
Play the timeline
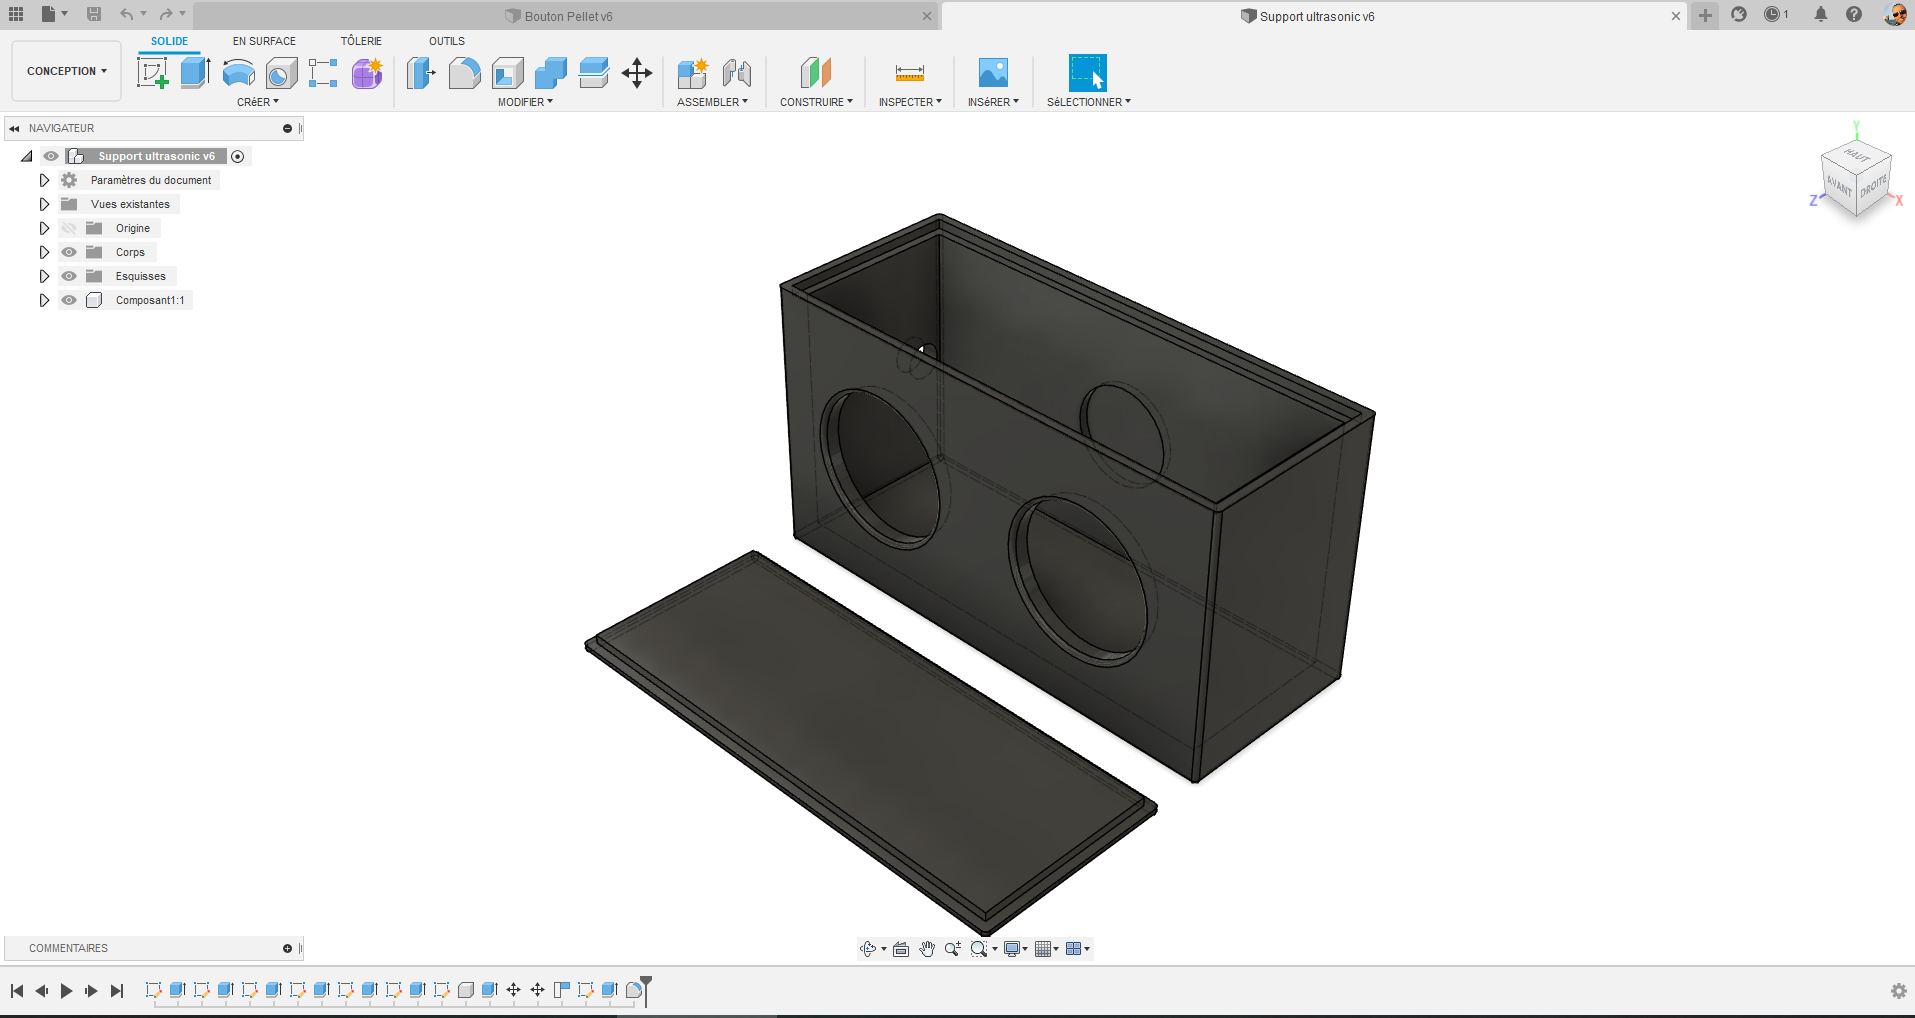(x=66, y=991)
